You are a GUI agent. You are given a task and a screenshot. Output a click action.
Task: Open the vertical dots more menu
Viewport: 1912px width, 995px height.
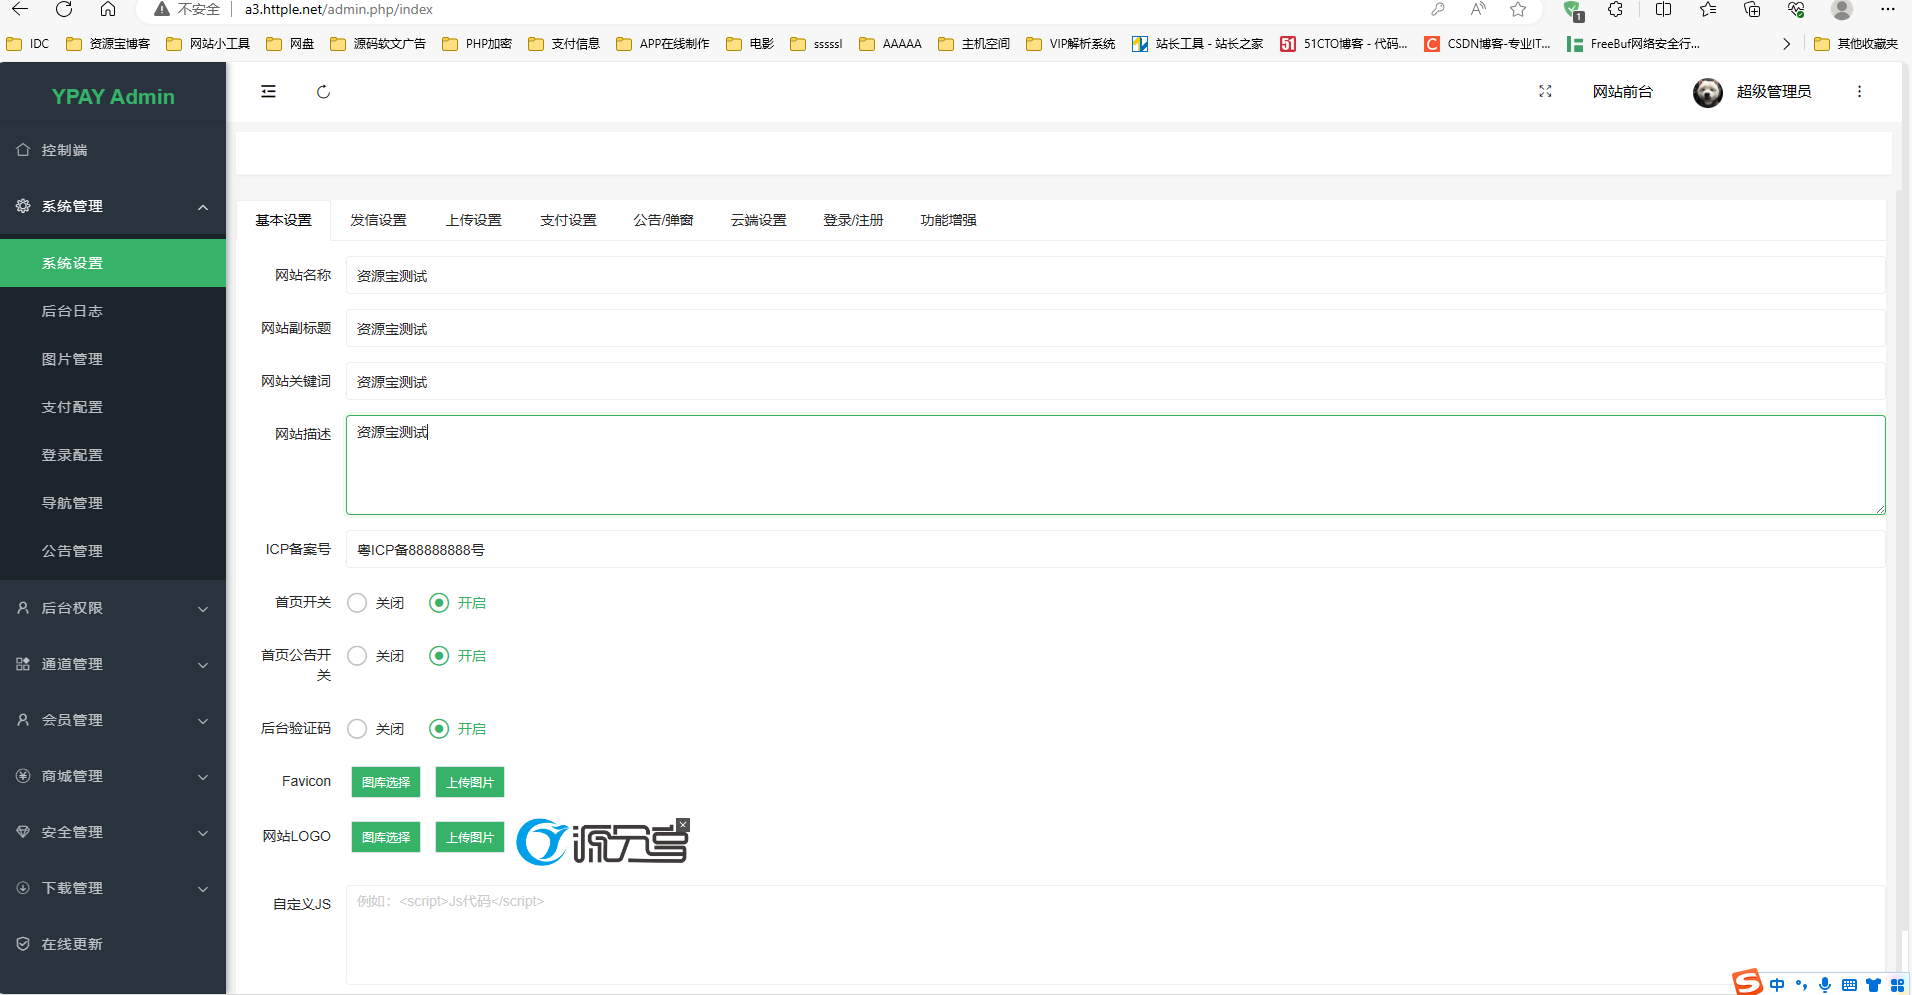pyautogui.click(x=1859, y=91)
